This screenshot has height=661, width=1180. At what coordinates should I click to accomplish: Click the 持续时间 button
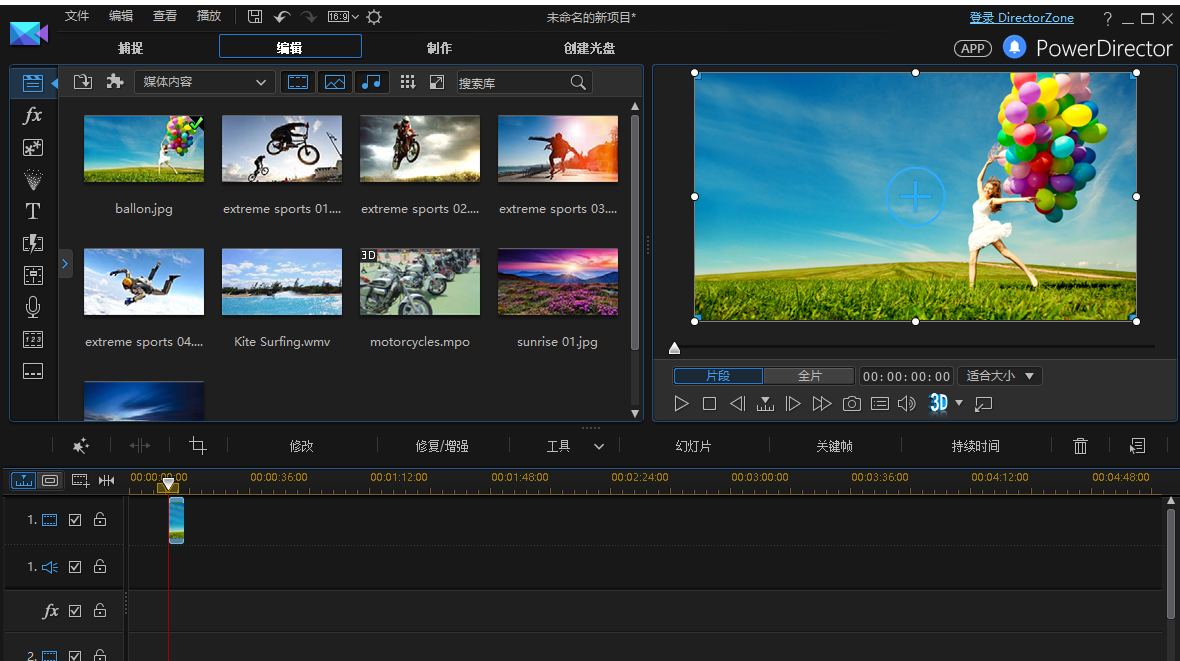tap(975, 446)
